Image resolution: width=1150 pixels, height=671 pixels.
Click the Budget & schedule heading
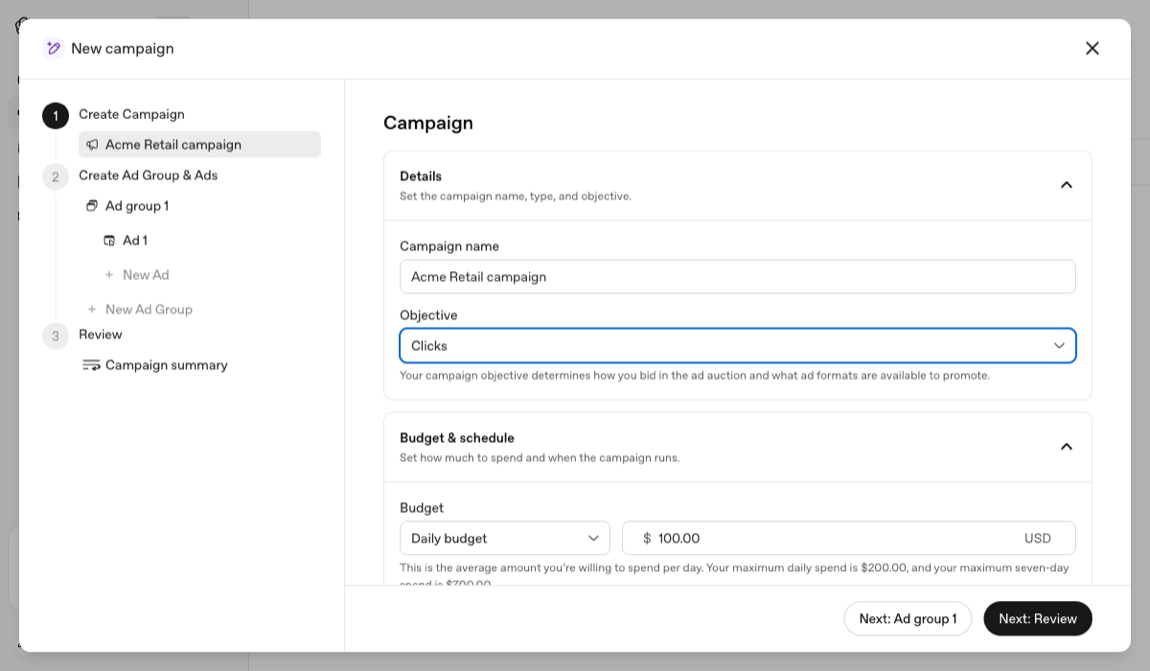pyautogui.click(x=457, y=438)
